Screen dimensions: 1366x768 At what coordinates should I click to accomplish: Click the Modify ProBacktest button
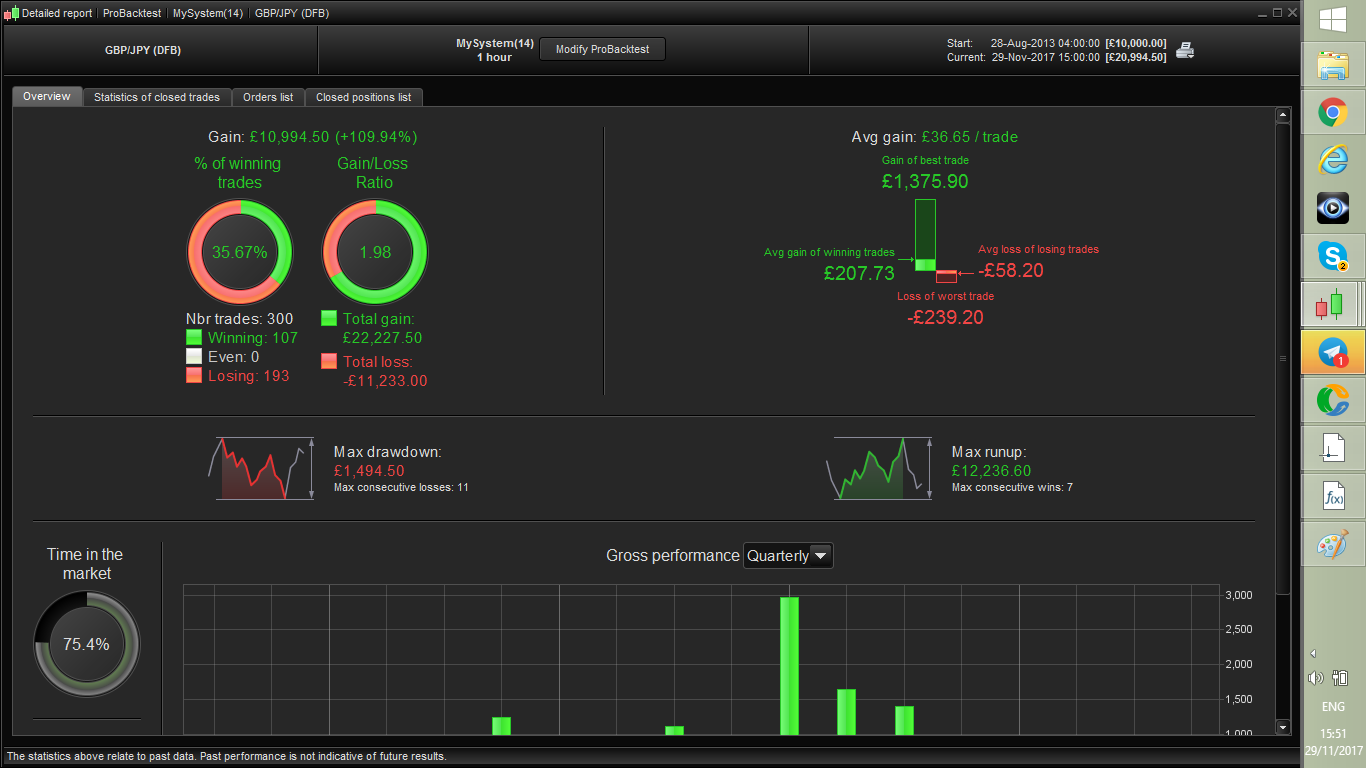click(602, 49)
